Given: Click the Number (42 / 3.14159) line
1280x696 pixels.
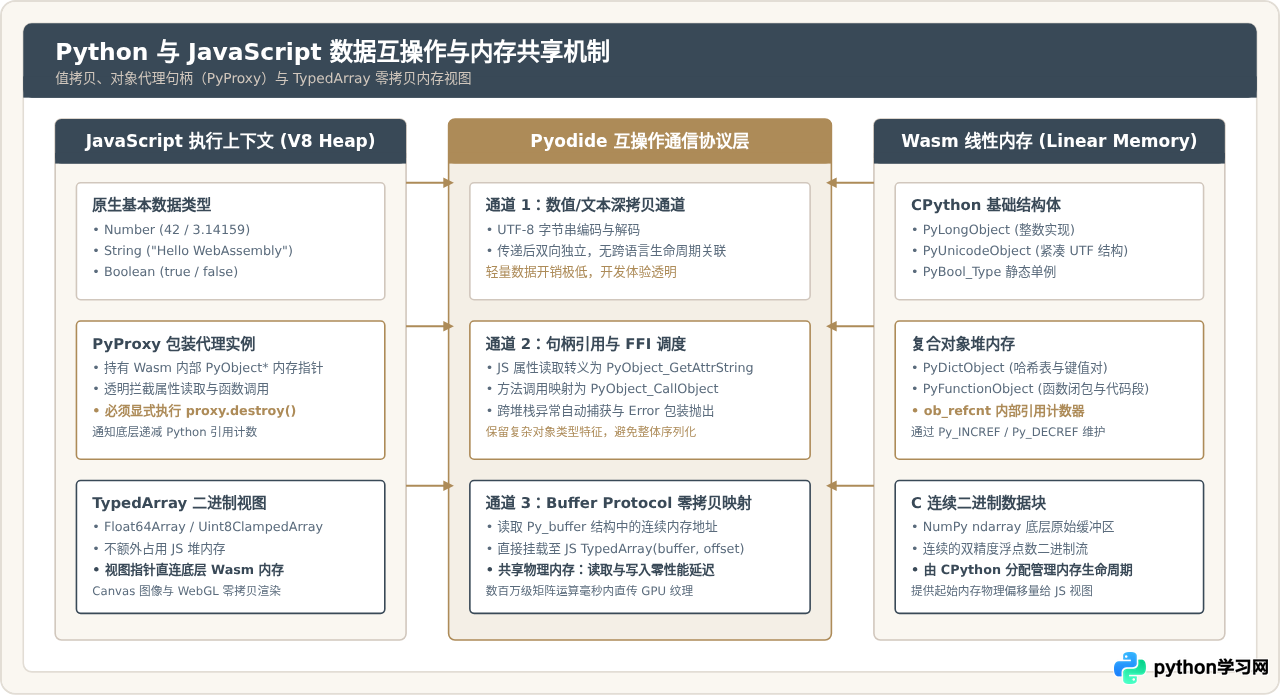Looking at the screenshot, I should click(x=171, y=230).
